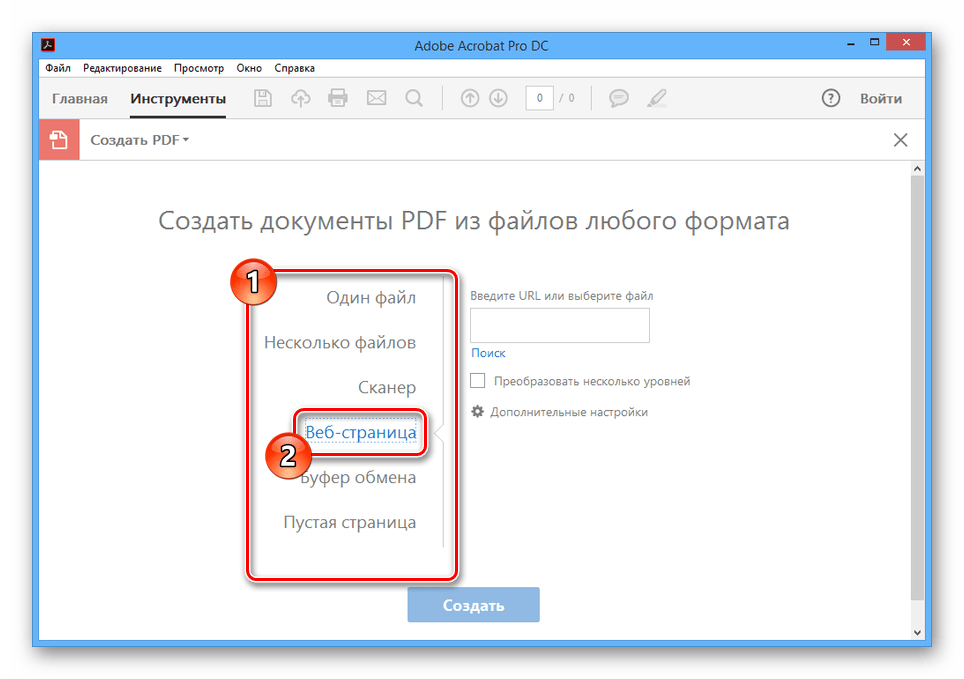Click the next page down-arrow icon
Screen dimensions: 964x679
(x=498, y=98)
